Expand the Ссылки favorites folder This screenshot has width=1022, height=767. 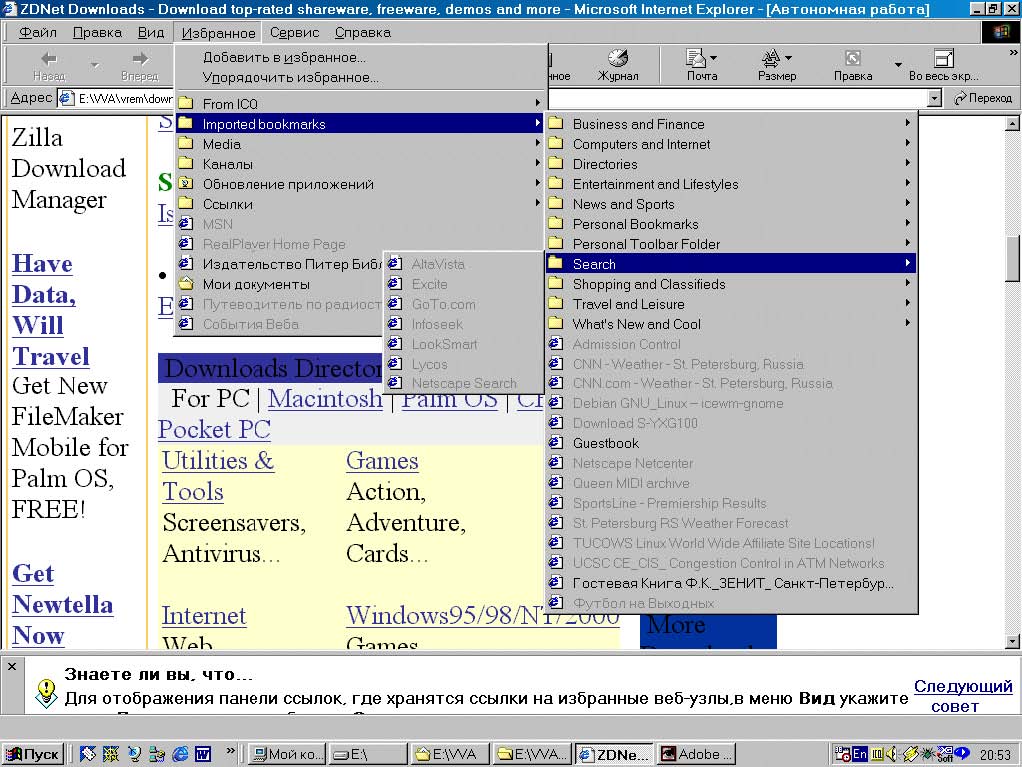[x=360, y=204]
